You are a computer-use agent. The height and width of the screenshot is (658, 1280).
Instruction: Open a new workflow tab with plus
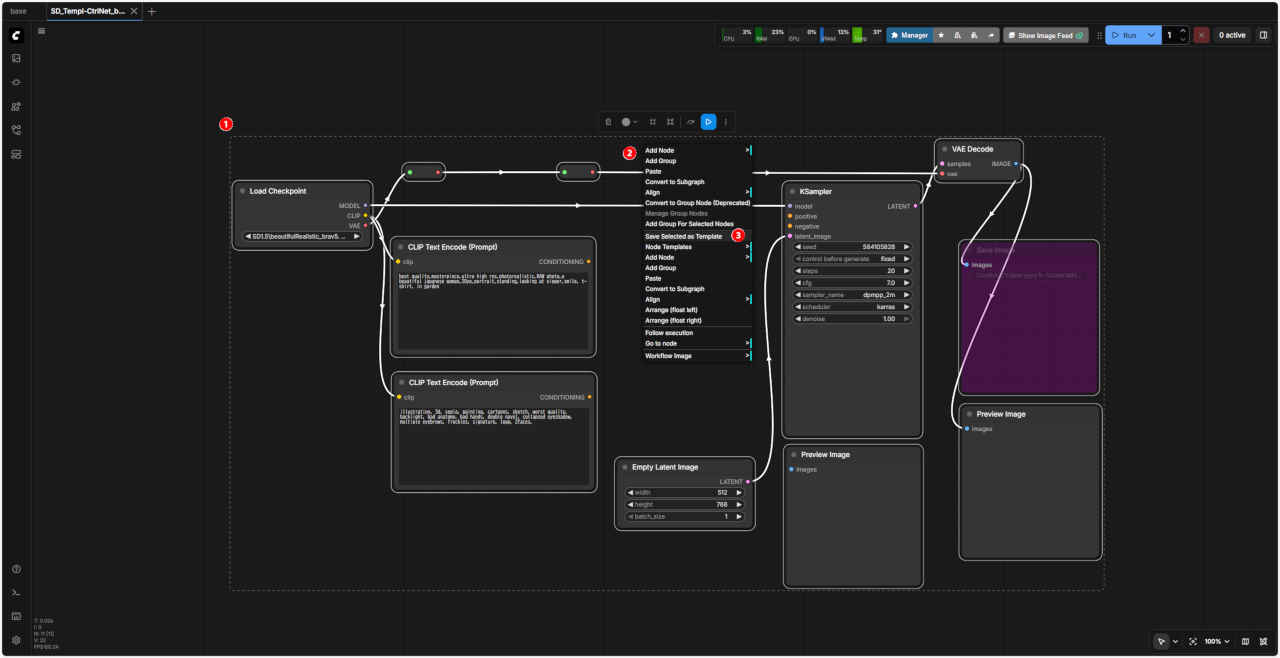(152, 11)
